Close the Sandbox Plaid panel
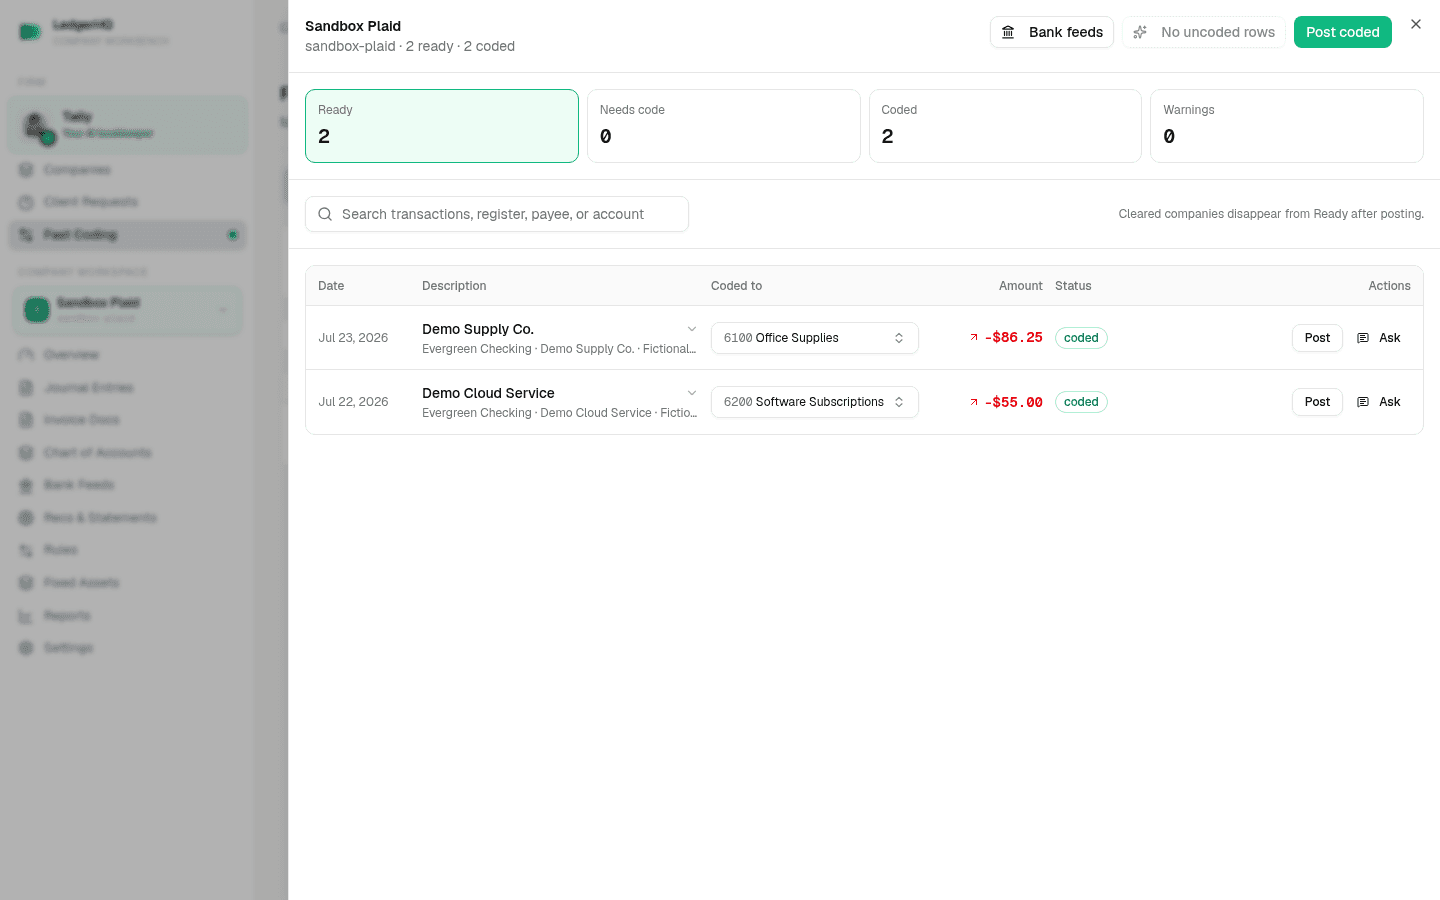Viewport: 1440px width, 900px height. coord(1416,24)
